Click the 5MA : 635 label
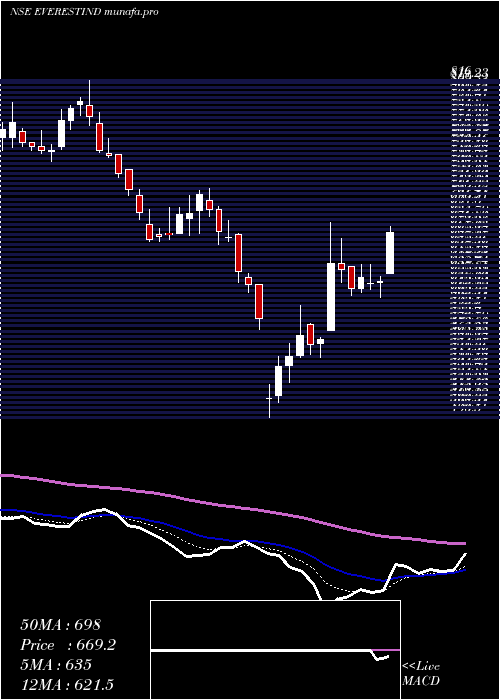This screenshot has height=700, width=500. (56, 665)
